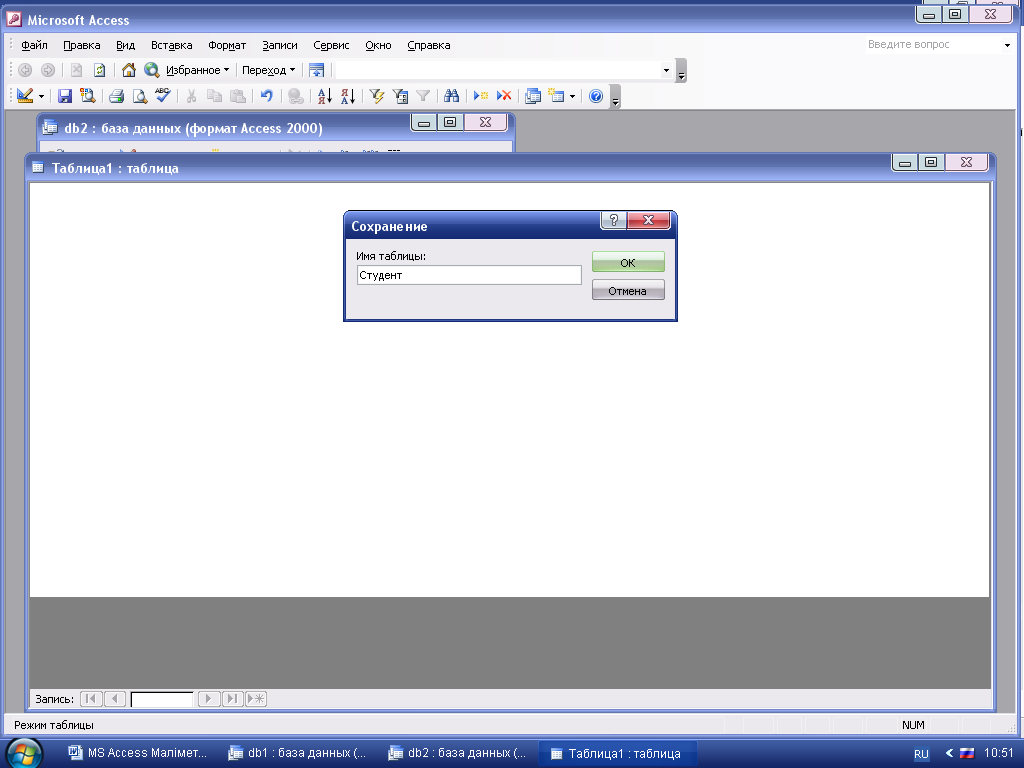The width and height of the screenshot is (1024, 768).
Task: Open the Окно menu
Action: tap(378, 45)
